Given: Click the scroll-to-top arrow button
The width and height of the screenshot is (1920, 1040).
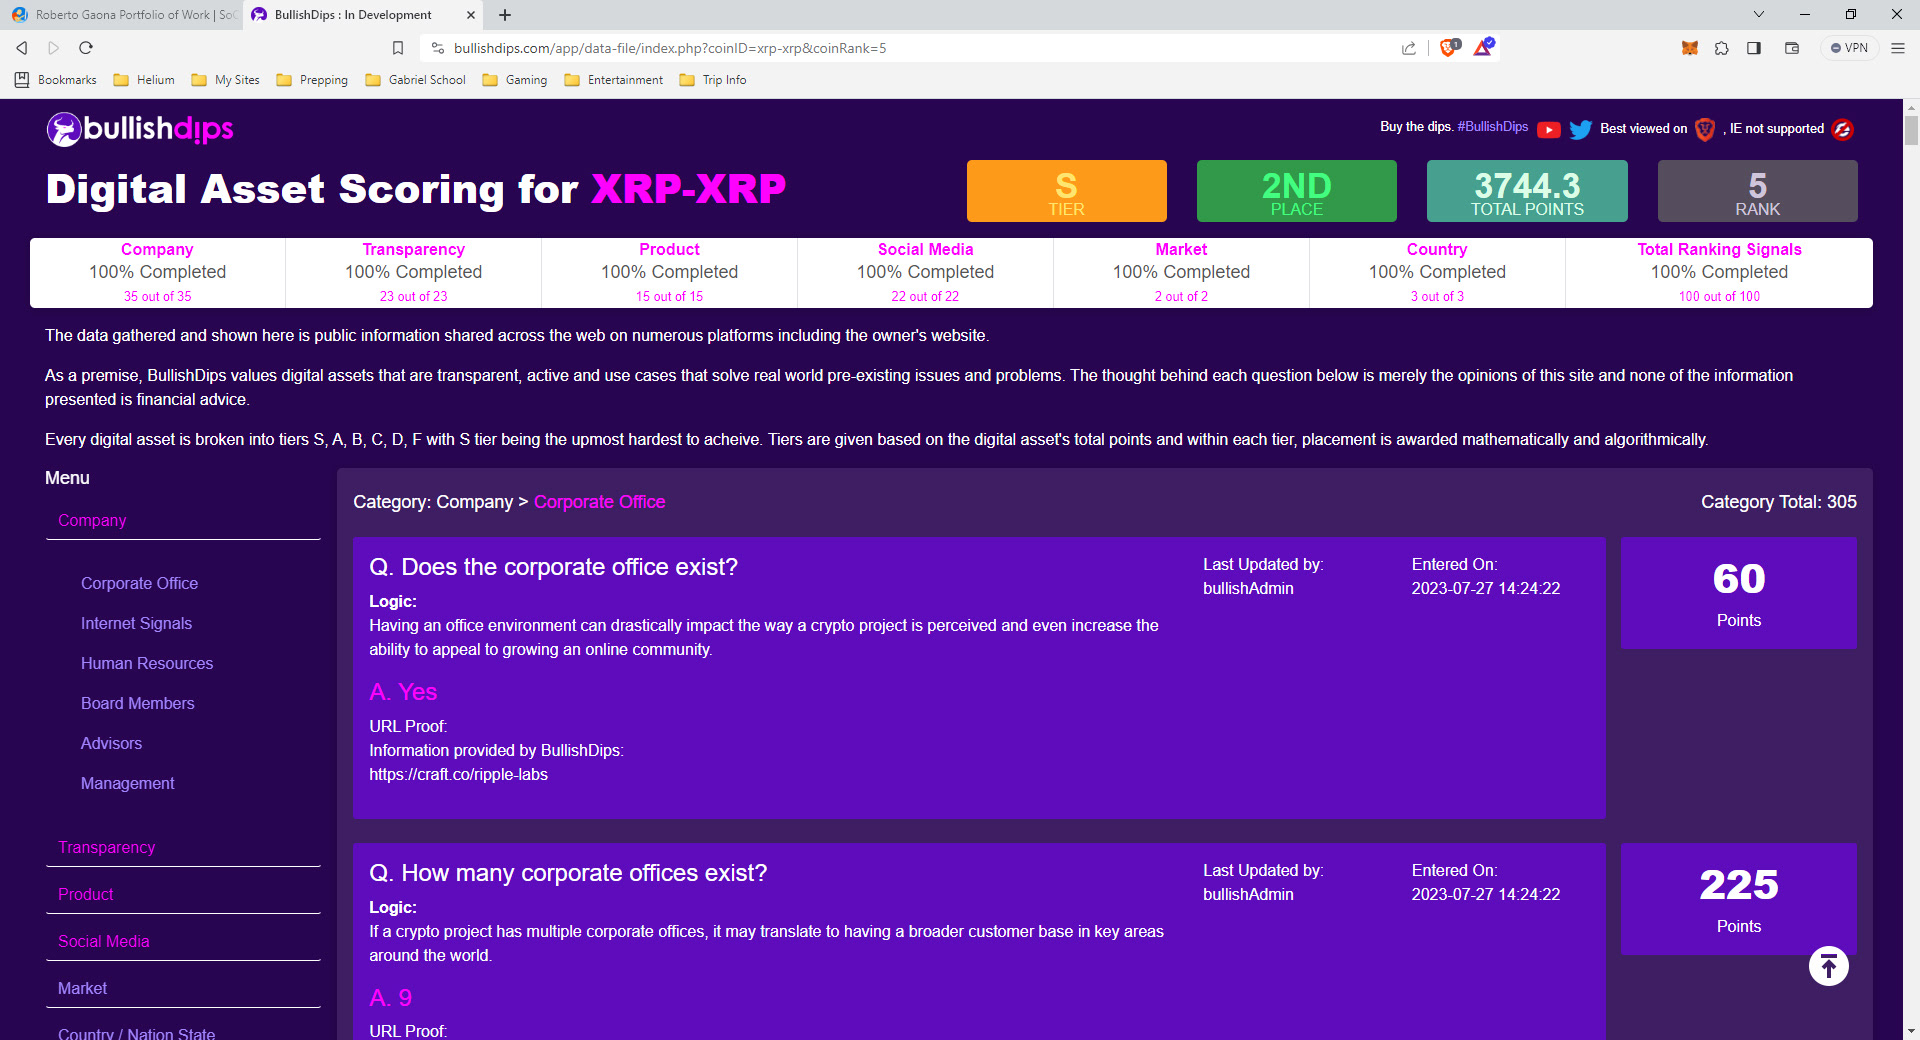Looking at the screenshot, I should [x=1829, y=966].
